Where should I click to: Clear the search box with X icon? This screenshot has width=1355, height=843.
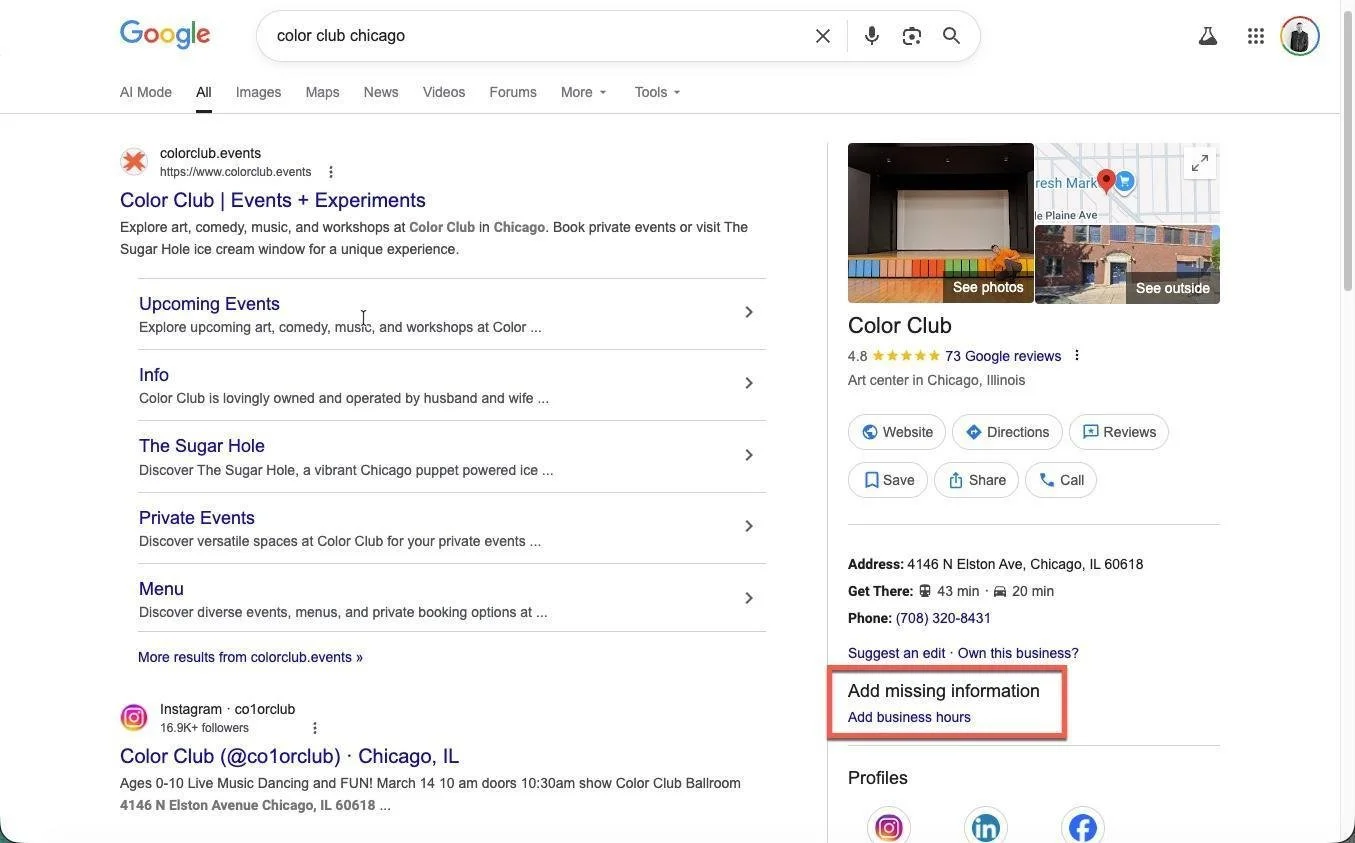(x=823, y=36)
